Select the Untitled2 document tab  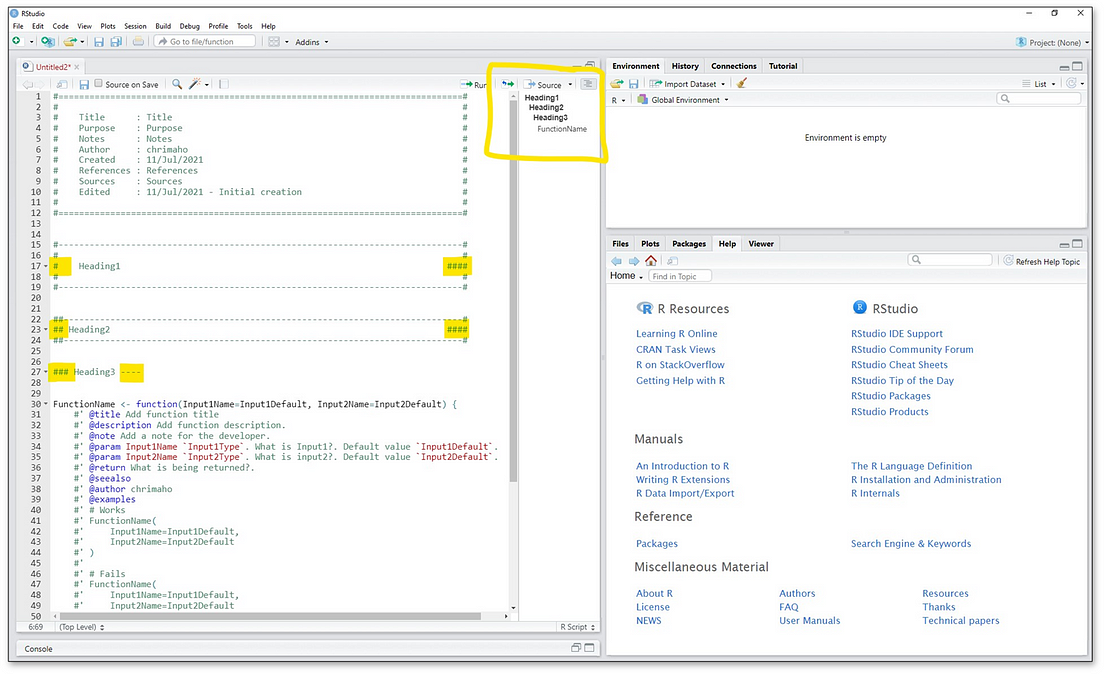(x=53, y=67)
